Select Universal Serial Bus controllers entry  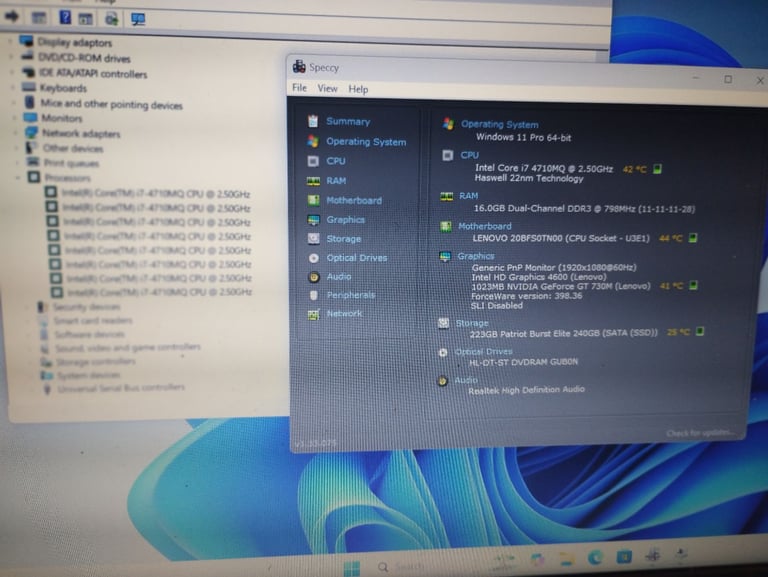[x=121, y=388]
